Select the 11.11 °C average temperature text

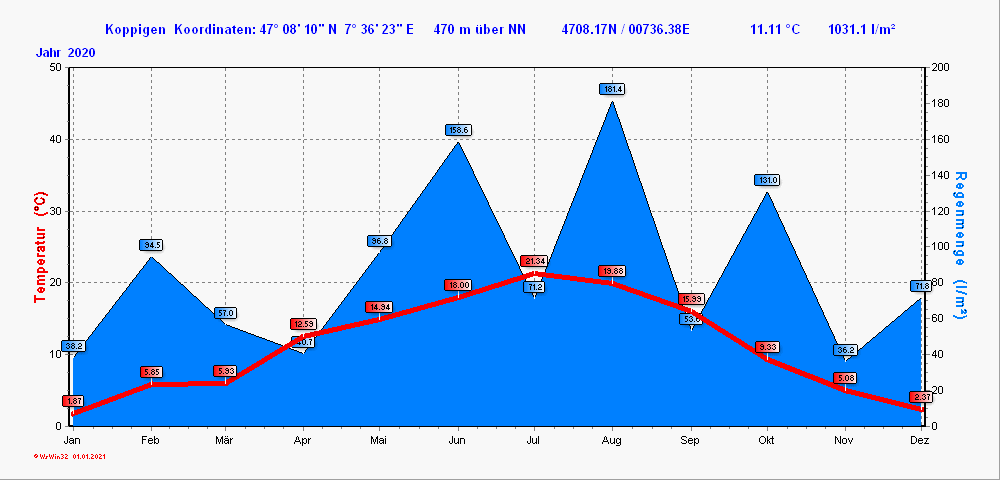pyautogui.click(x=774, y=29)
